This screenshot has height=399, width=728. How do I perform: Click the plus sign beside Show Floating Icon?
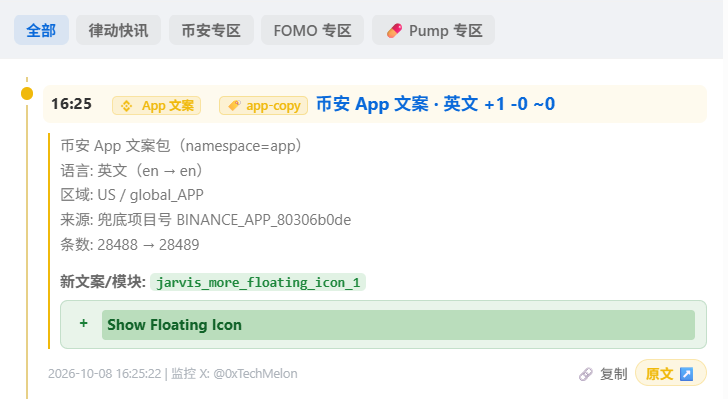coord(84,323)
